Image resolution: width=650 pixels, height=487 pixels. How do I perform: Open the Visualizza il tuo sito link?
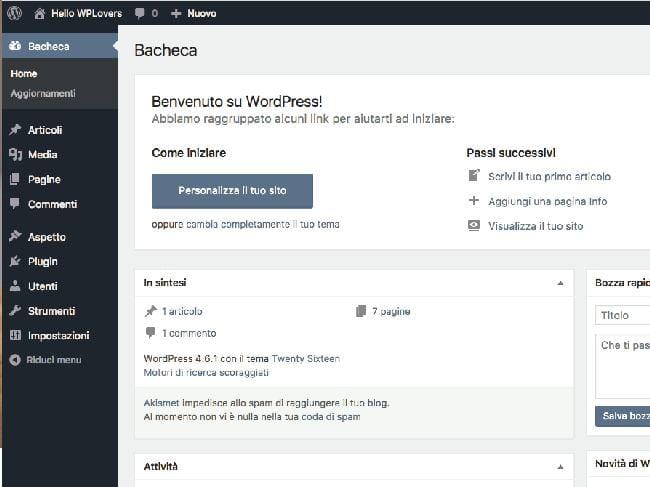[x=535, y=226]
